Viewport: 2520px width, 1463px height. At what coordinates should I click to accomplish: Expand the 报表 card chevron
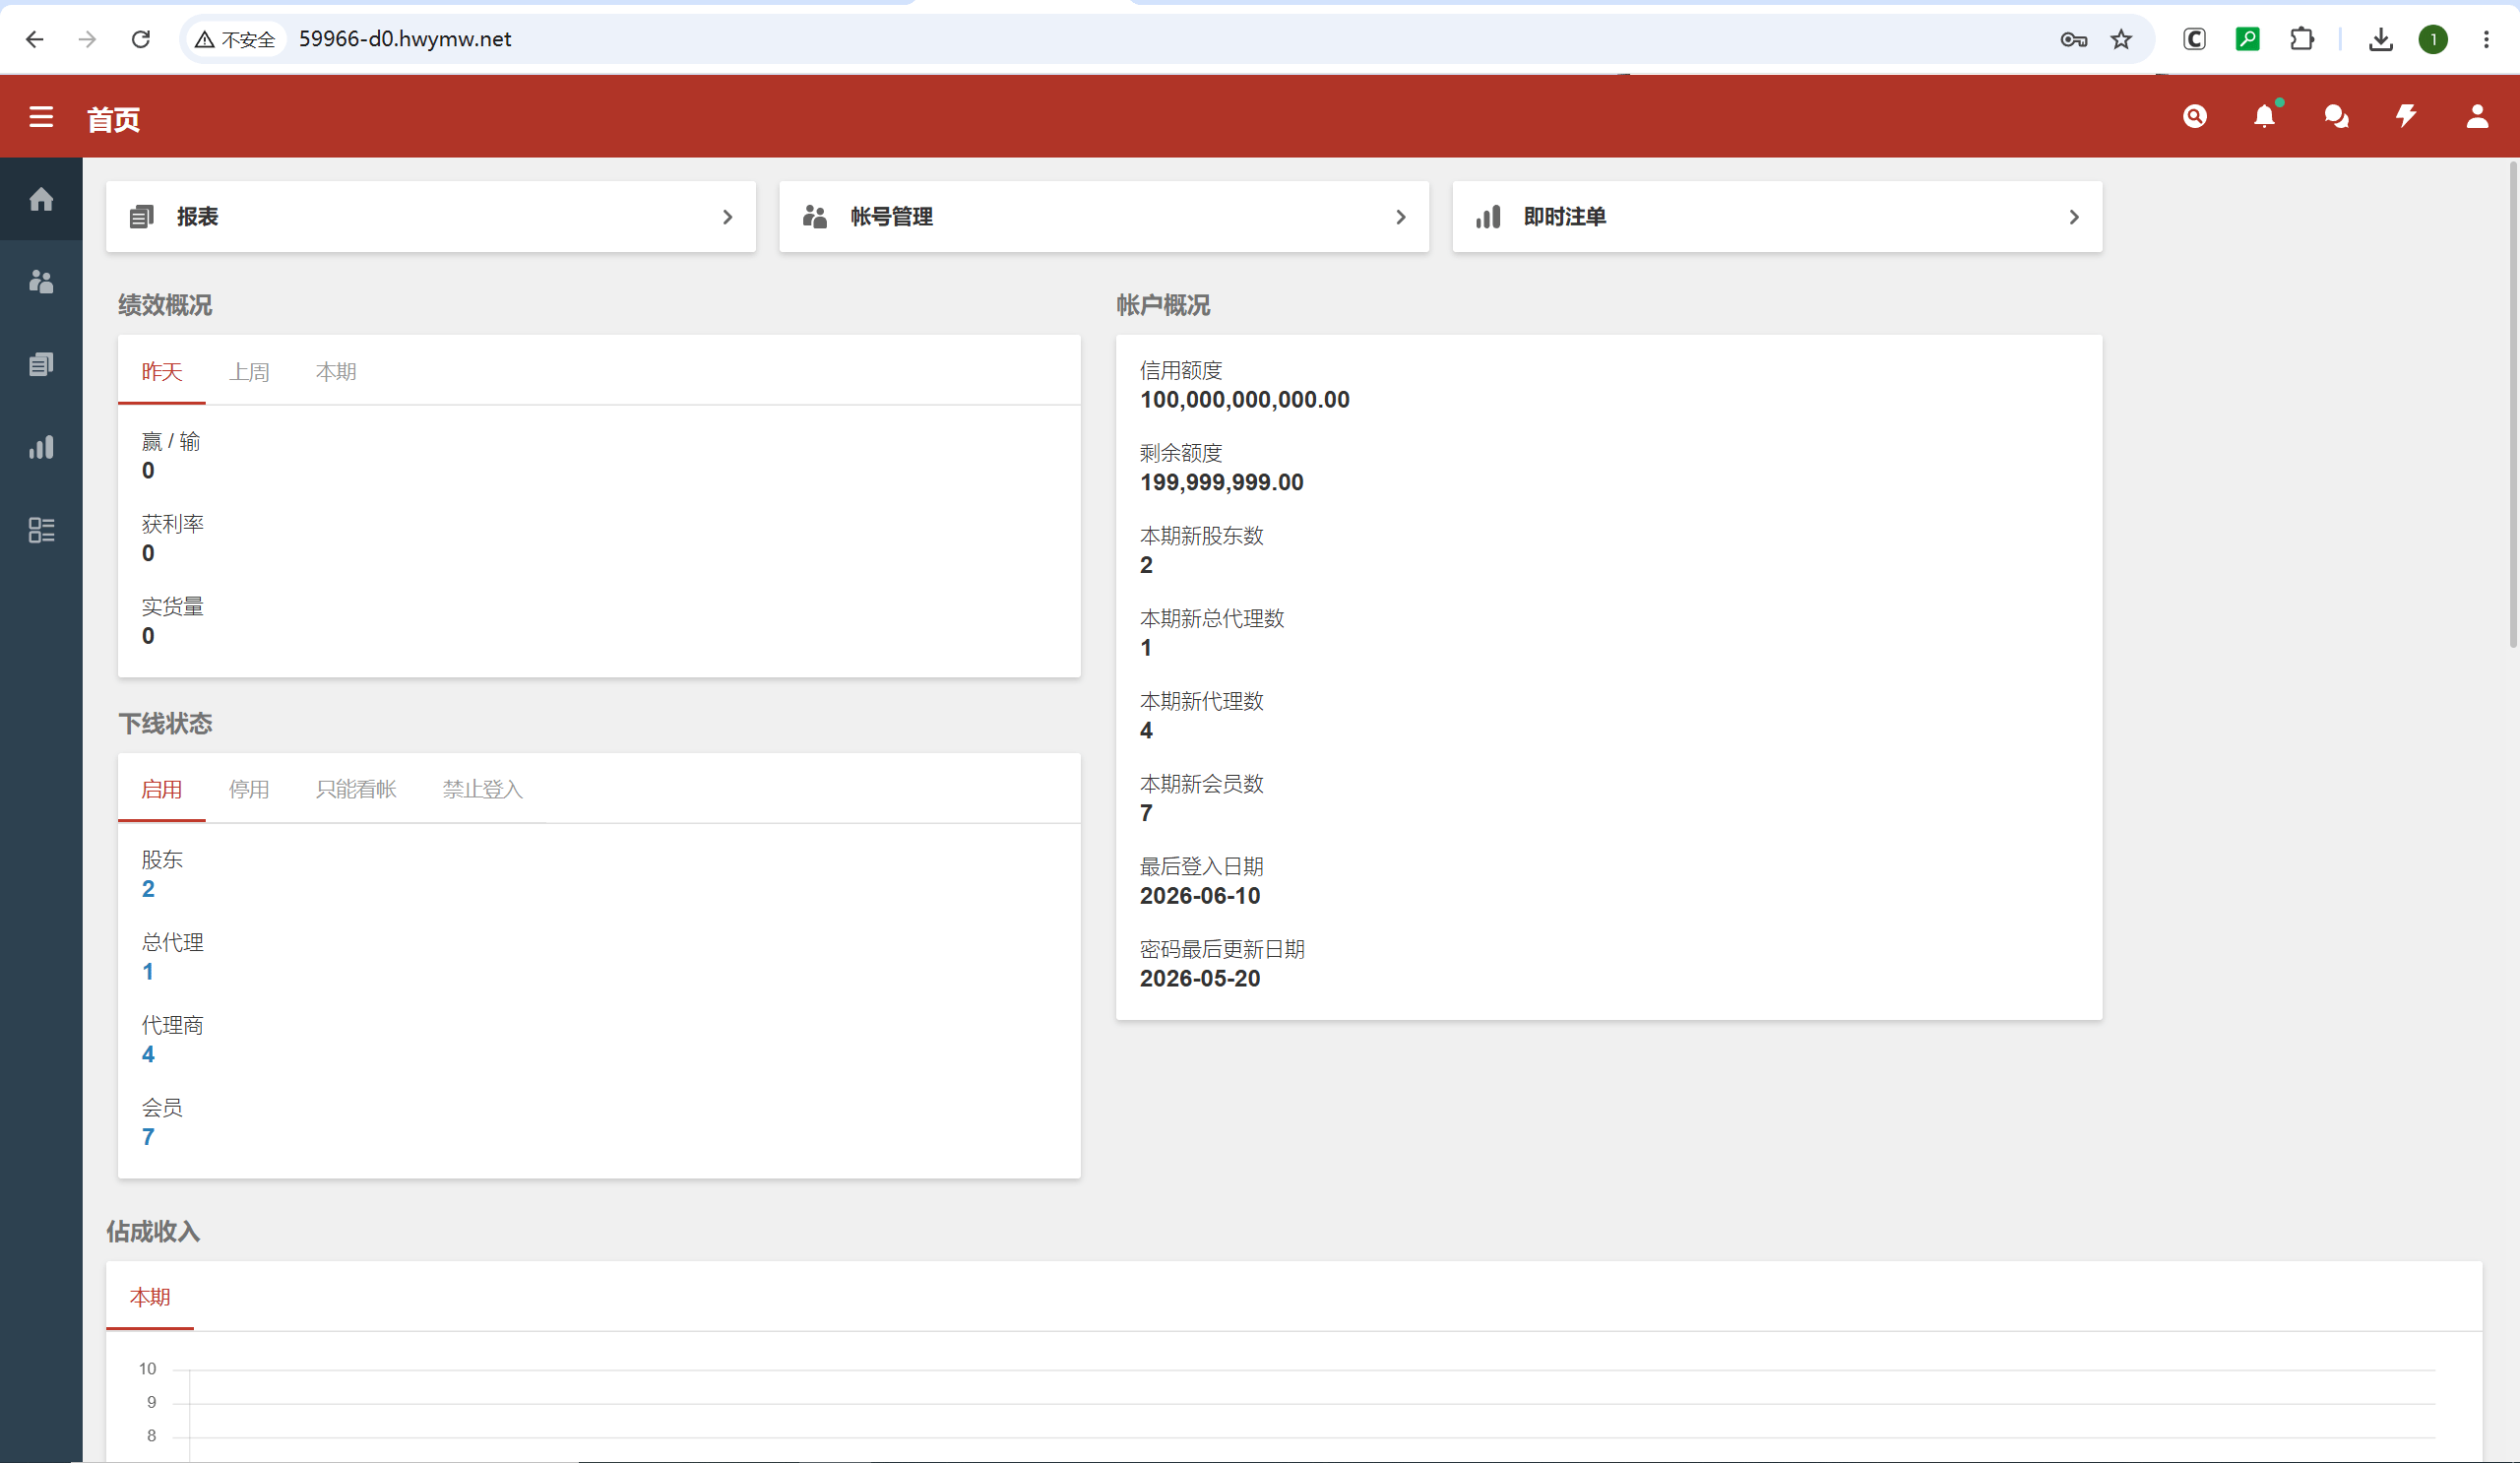pos(727,217)
